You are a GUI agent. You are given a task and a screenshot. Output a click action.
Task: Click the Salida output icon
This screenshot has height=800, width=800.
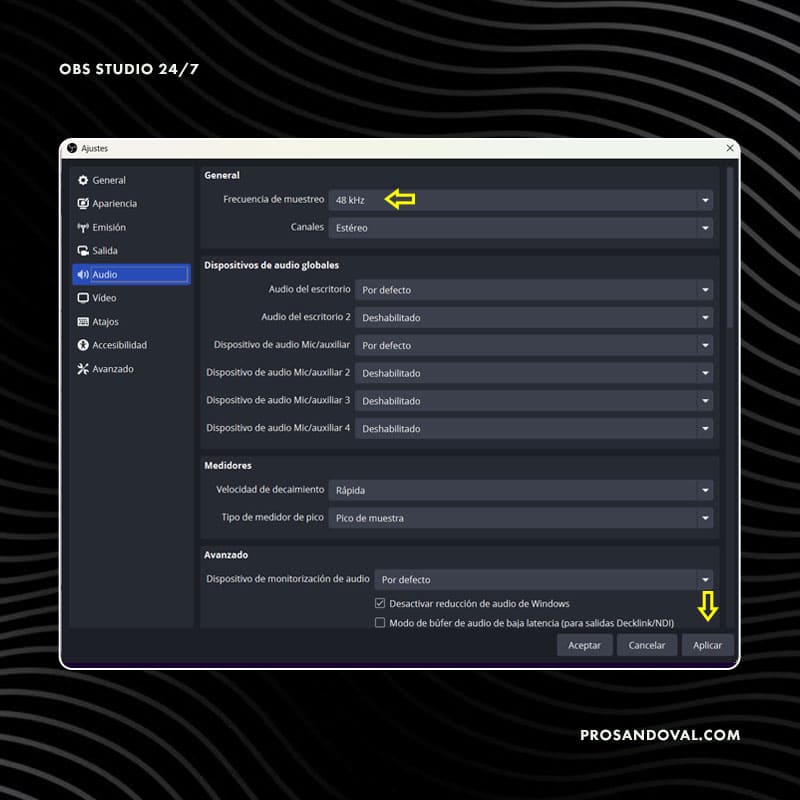[83, 251]
